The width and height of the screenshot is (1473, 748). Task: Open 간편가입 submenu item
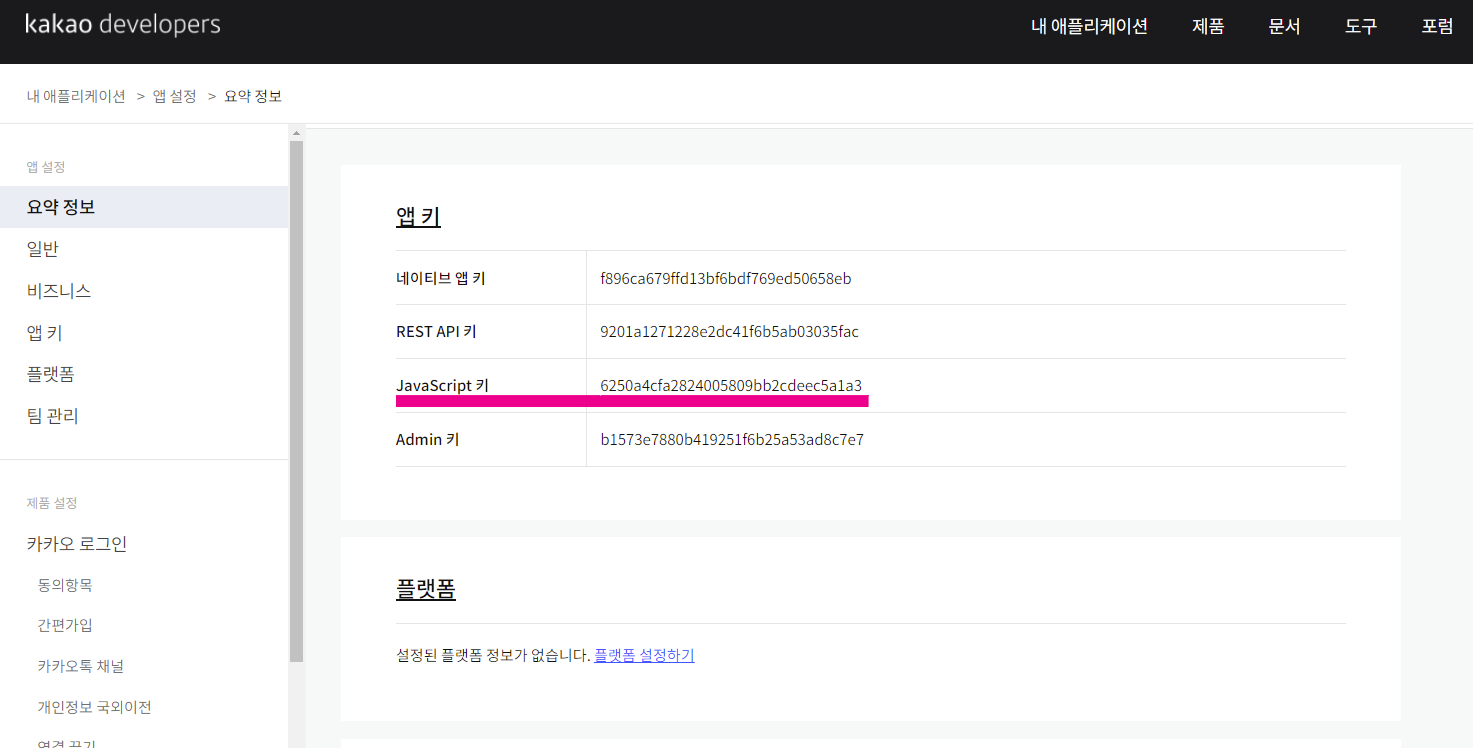pos(65,625)
